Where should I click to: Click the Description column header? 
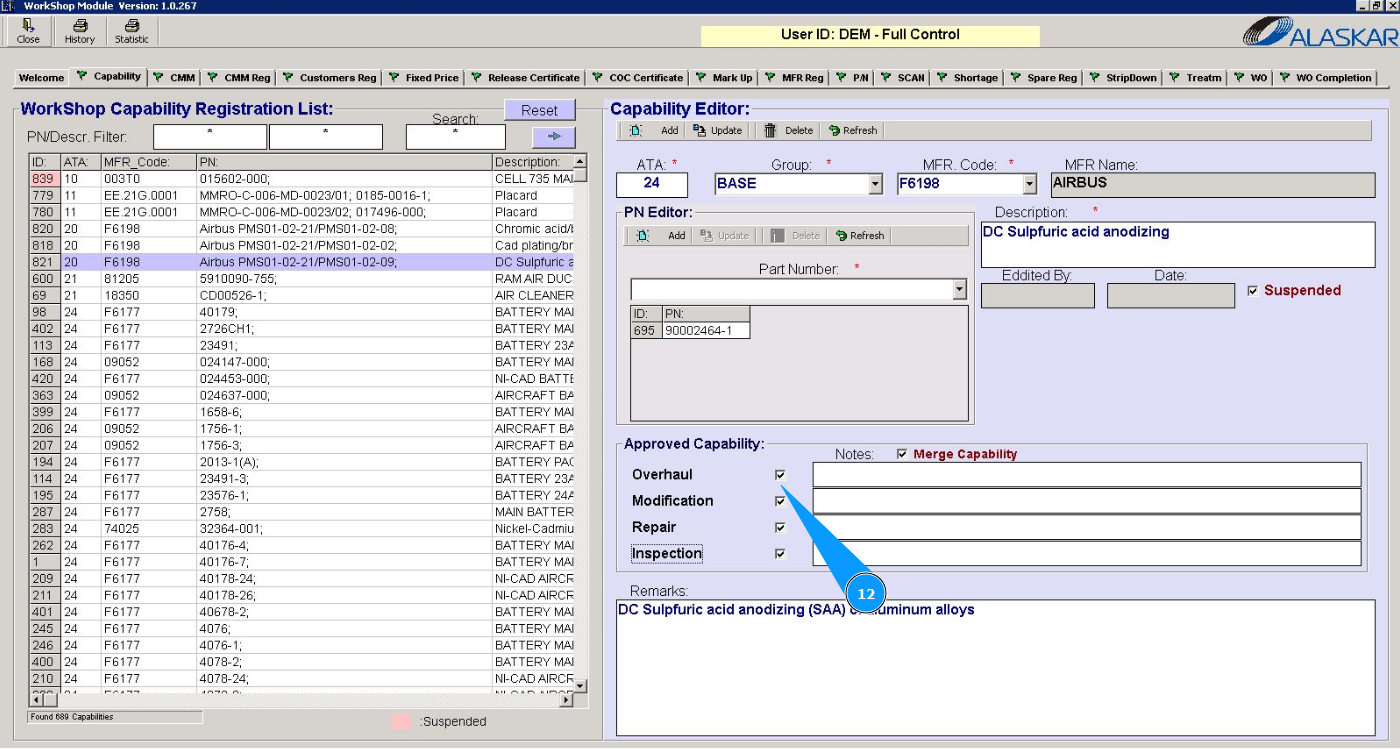(x=533, y=162)
